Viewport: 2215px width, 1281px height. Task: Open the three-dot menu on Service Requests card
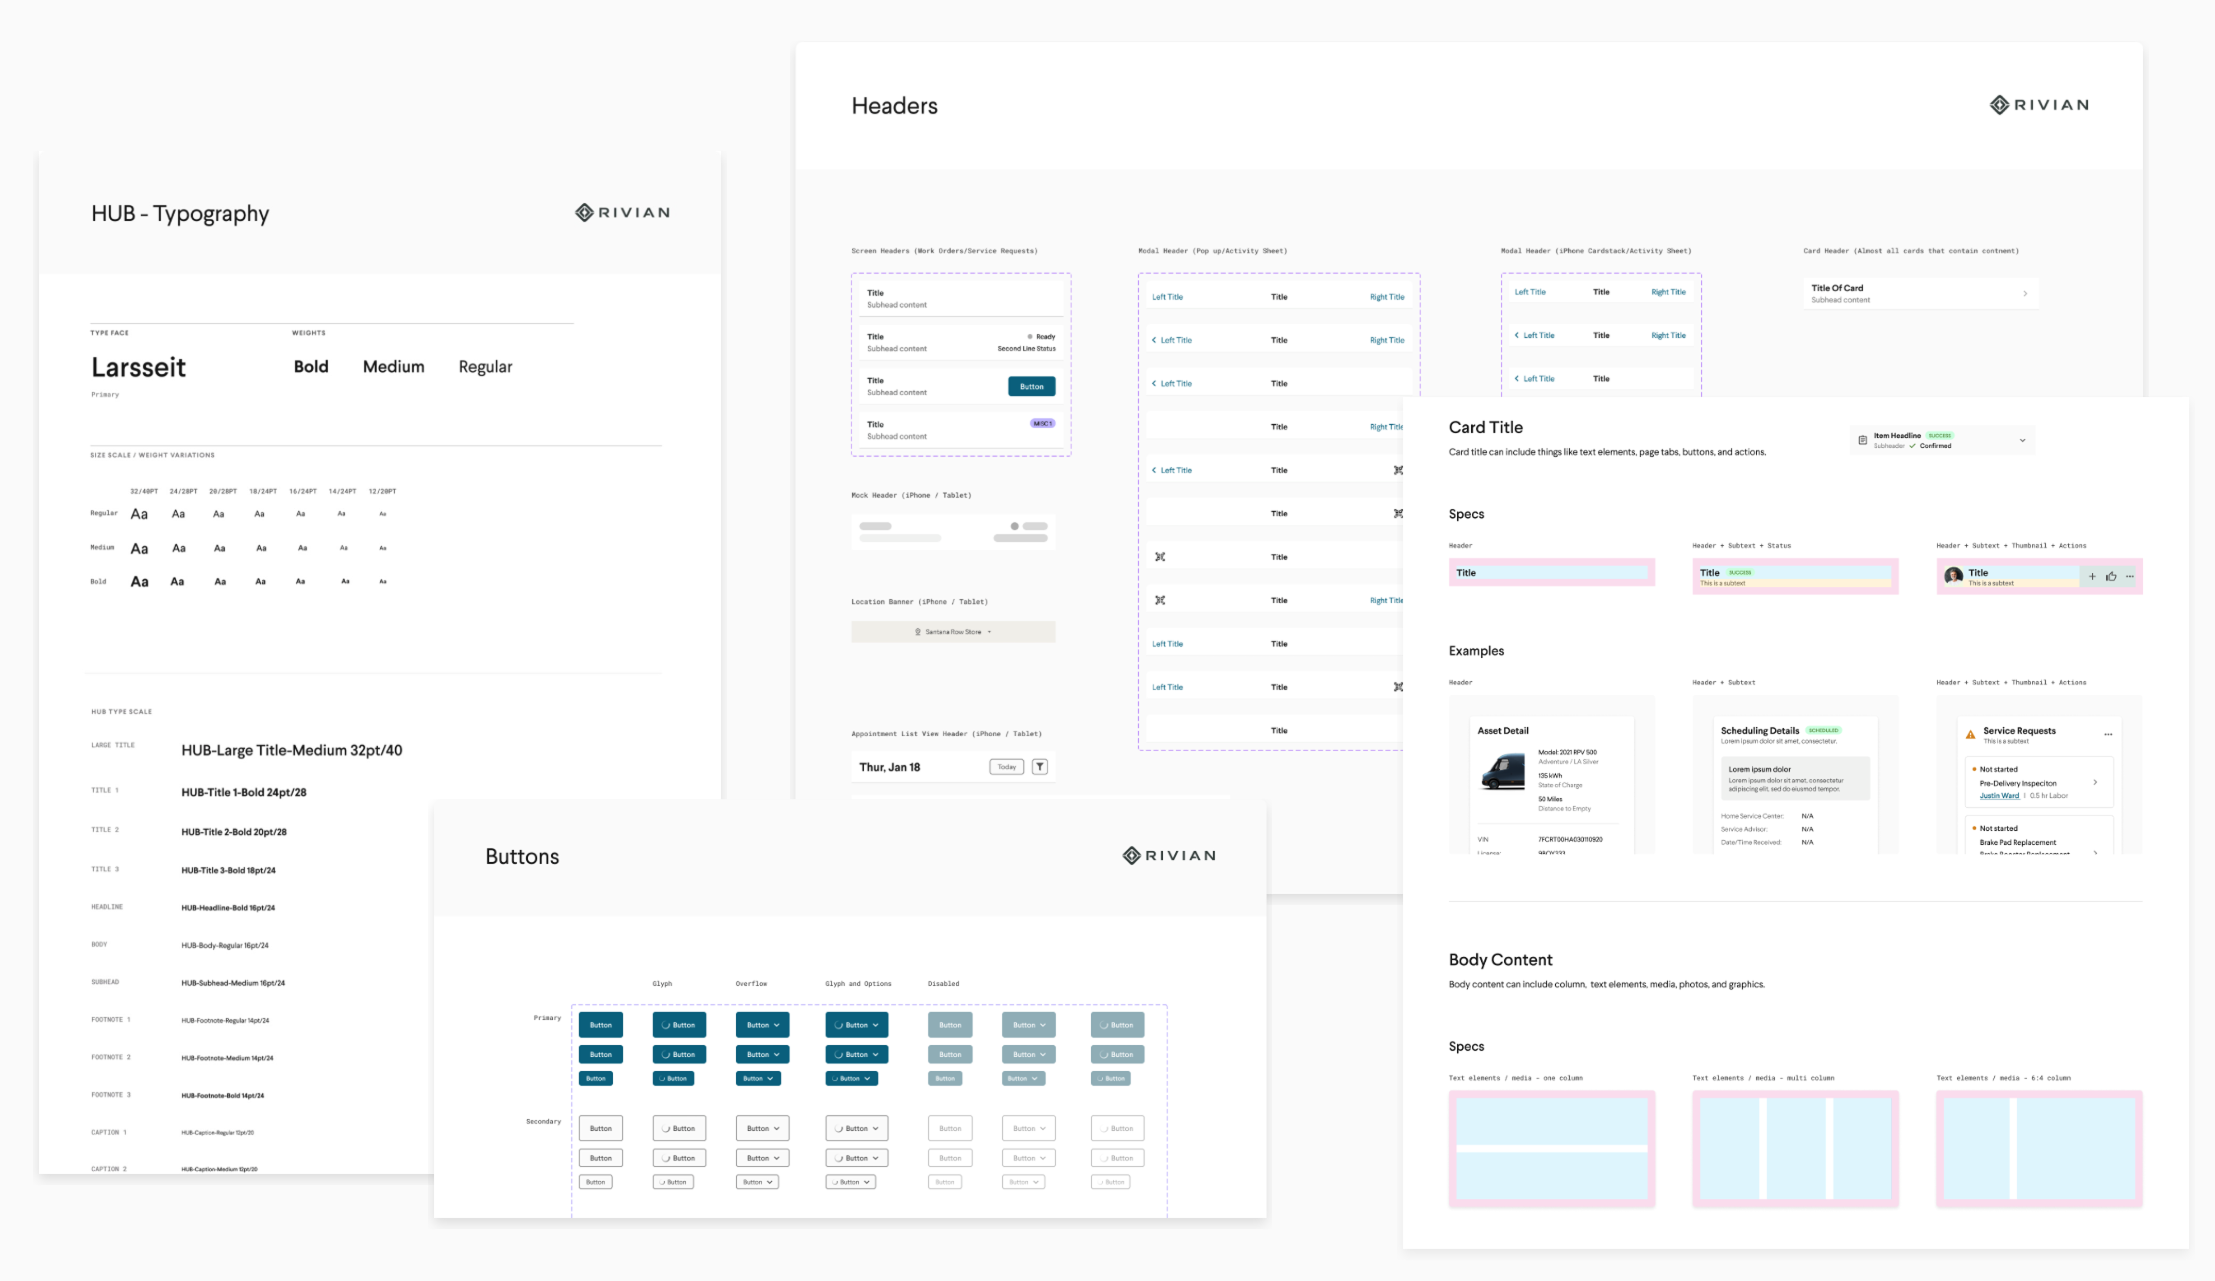point(2108,734)
